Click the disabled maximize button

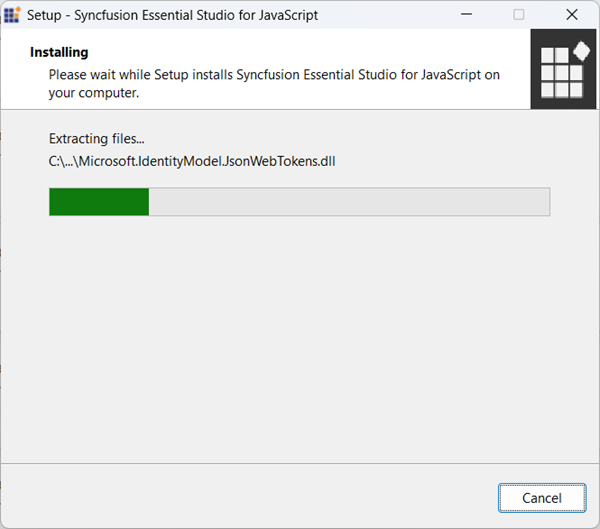point(518,15)
